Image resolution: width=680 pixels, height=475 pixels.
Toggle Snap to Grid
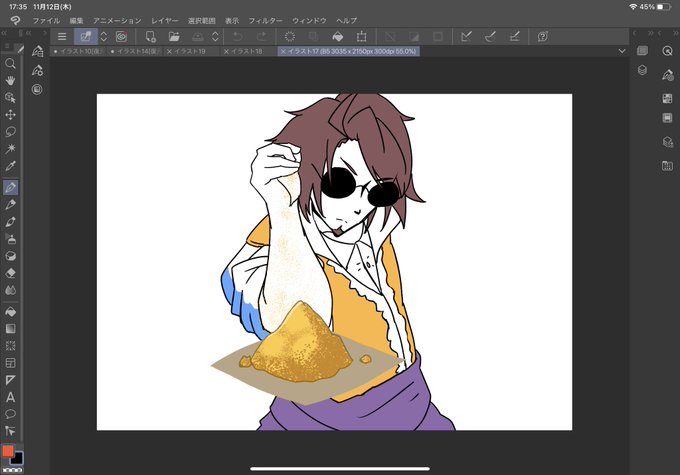[x=514, y=36]
